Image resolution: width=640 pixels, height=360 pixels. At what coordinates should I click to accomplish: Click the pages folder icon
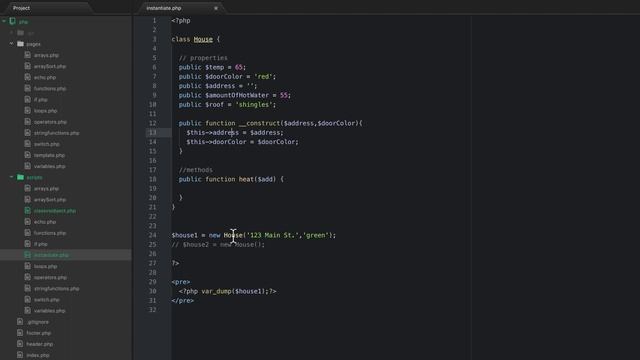tap(20, 44)
